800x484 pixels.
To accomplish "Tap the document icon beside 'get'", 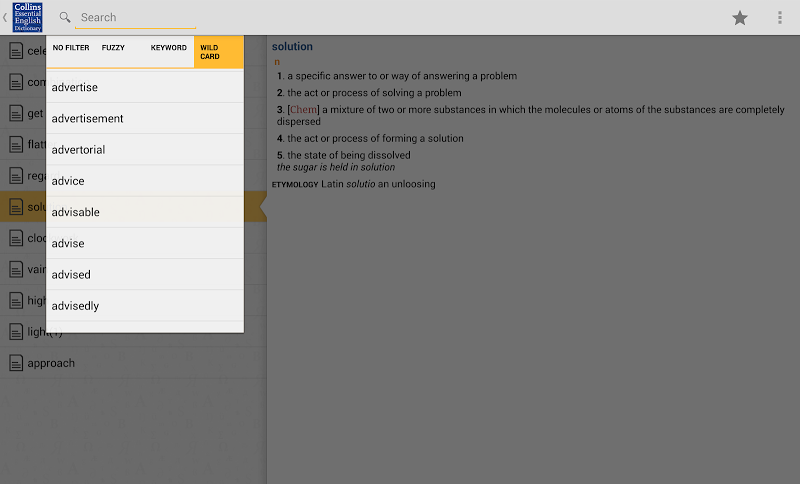I will (x=16, y=113).
